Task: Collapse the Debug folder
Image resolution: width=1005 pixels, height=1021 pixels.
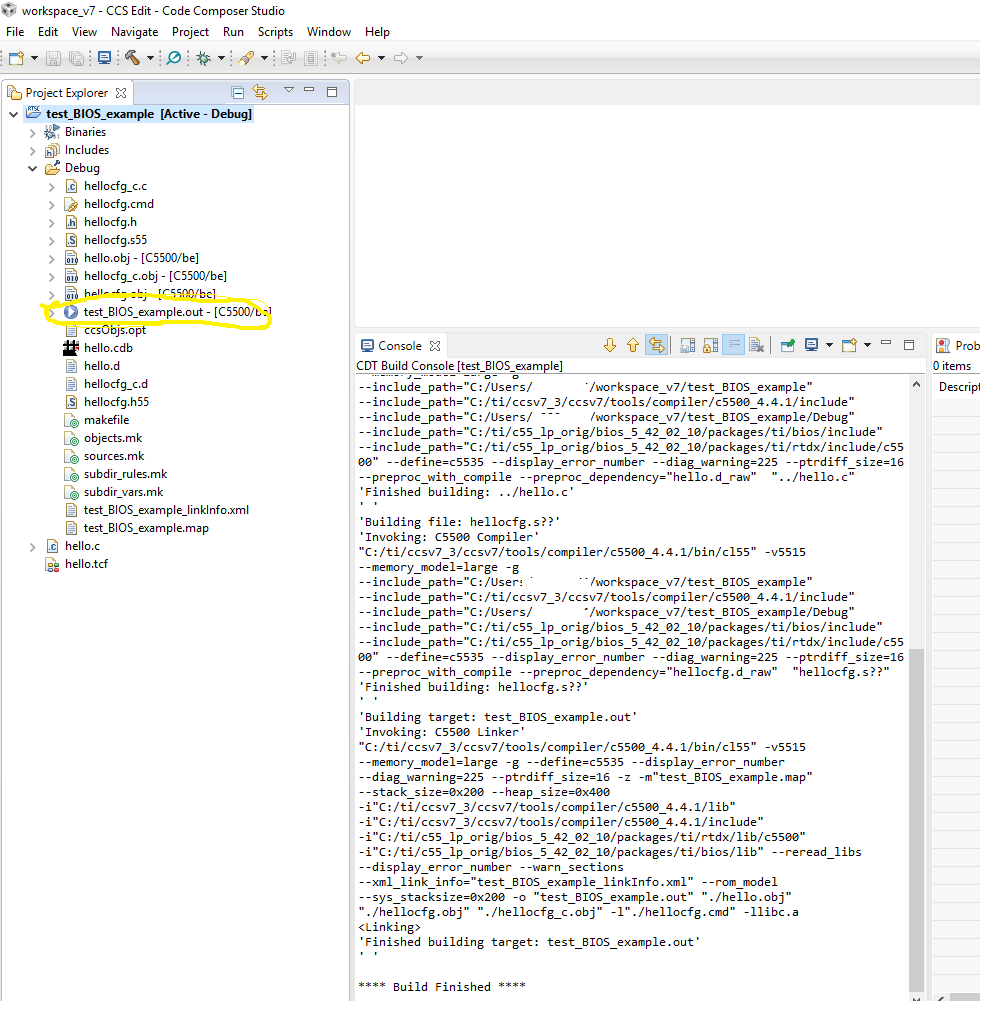Action: [x=33, y=169]
